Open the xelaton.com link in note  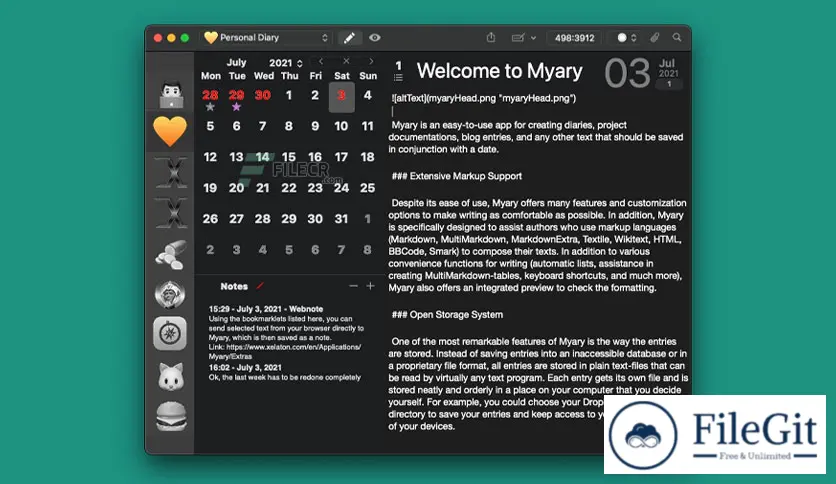coord(285,352)
